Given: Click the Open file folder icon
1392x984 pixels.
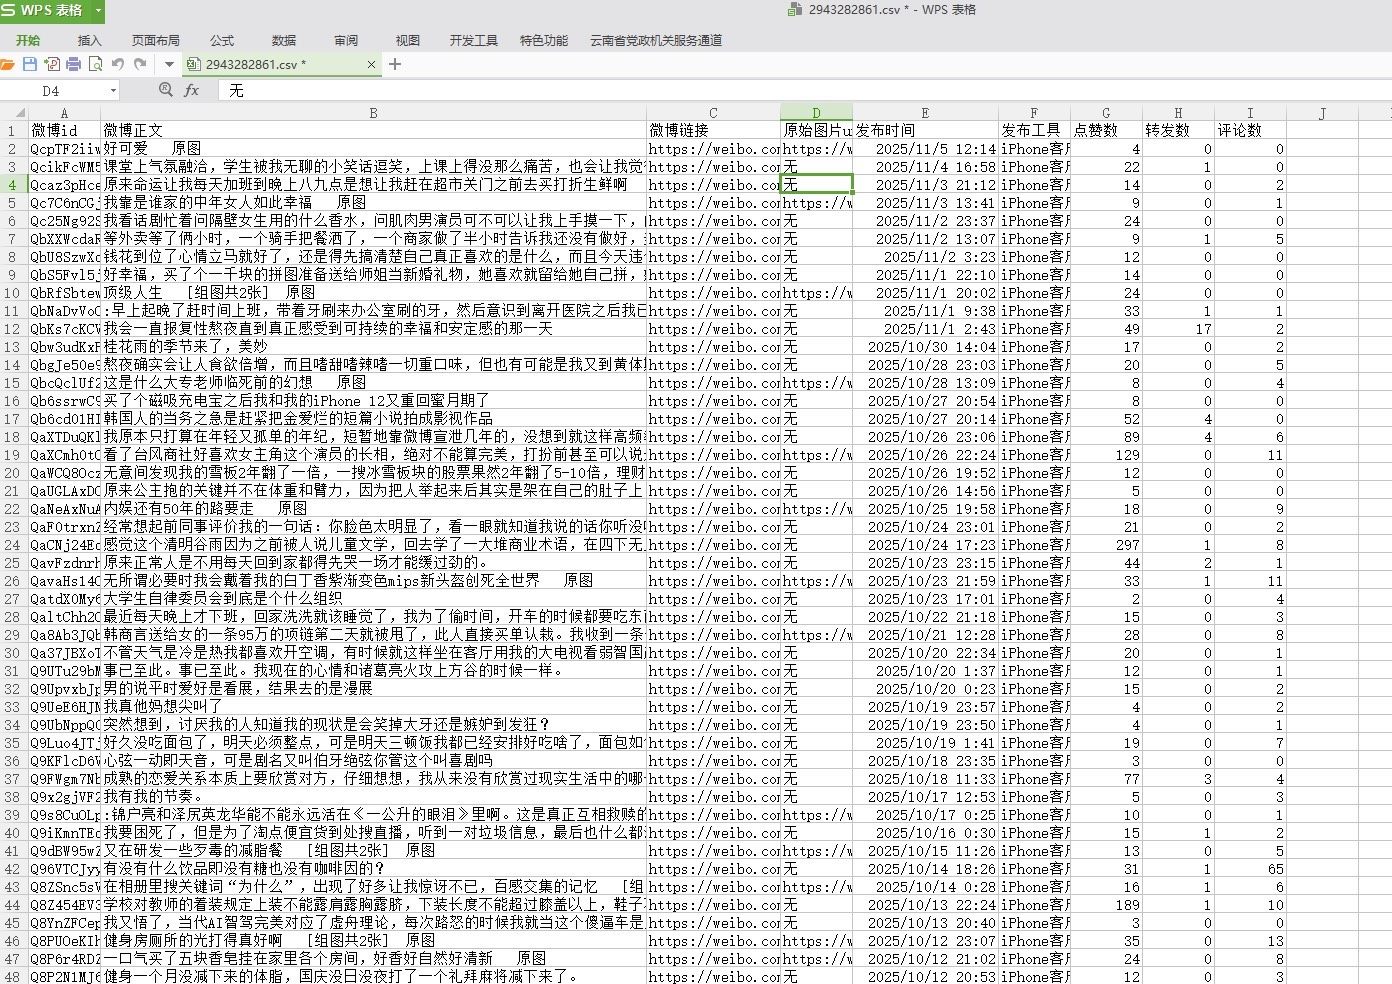Looking at the screenshot, I should [x=8, y=64].
